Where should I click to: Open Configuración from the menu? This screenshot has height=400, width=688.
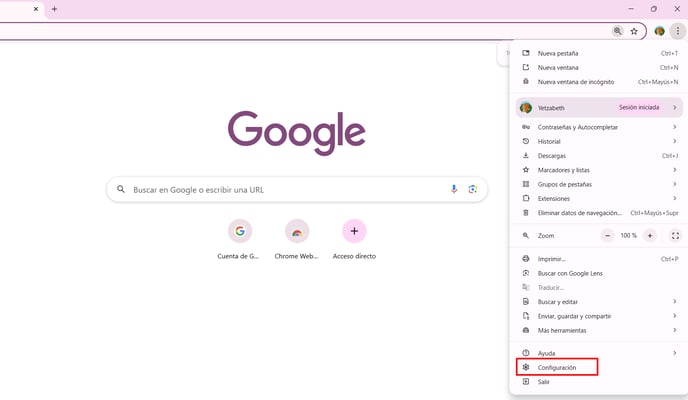click(x=599, y=368)
